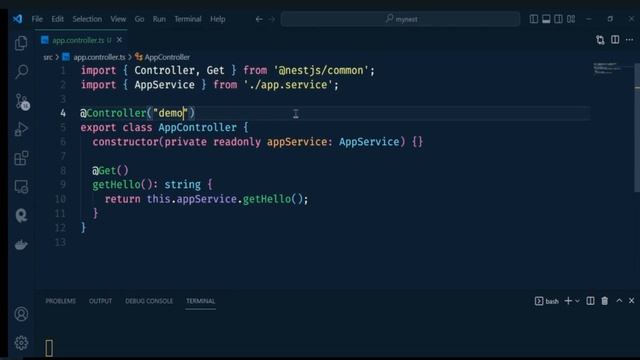The width and height of the screenshot is (640, 360).
Task: Close the bottom panel
Action: [631, 301]
